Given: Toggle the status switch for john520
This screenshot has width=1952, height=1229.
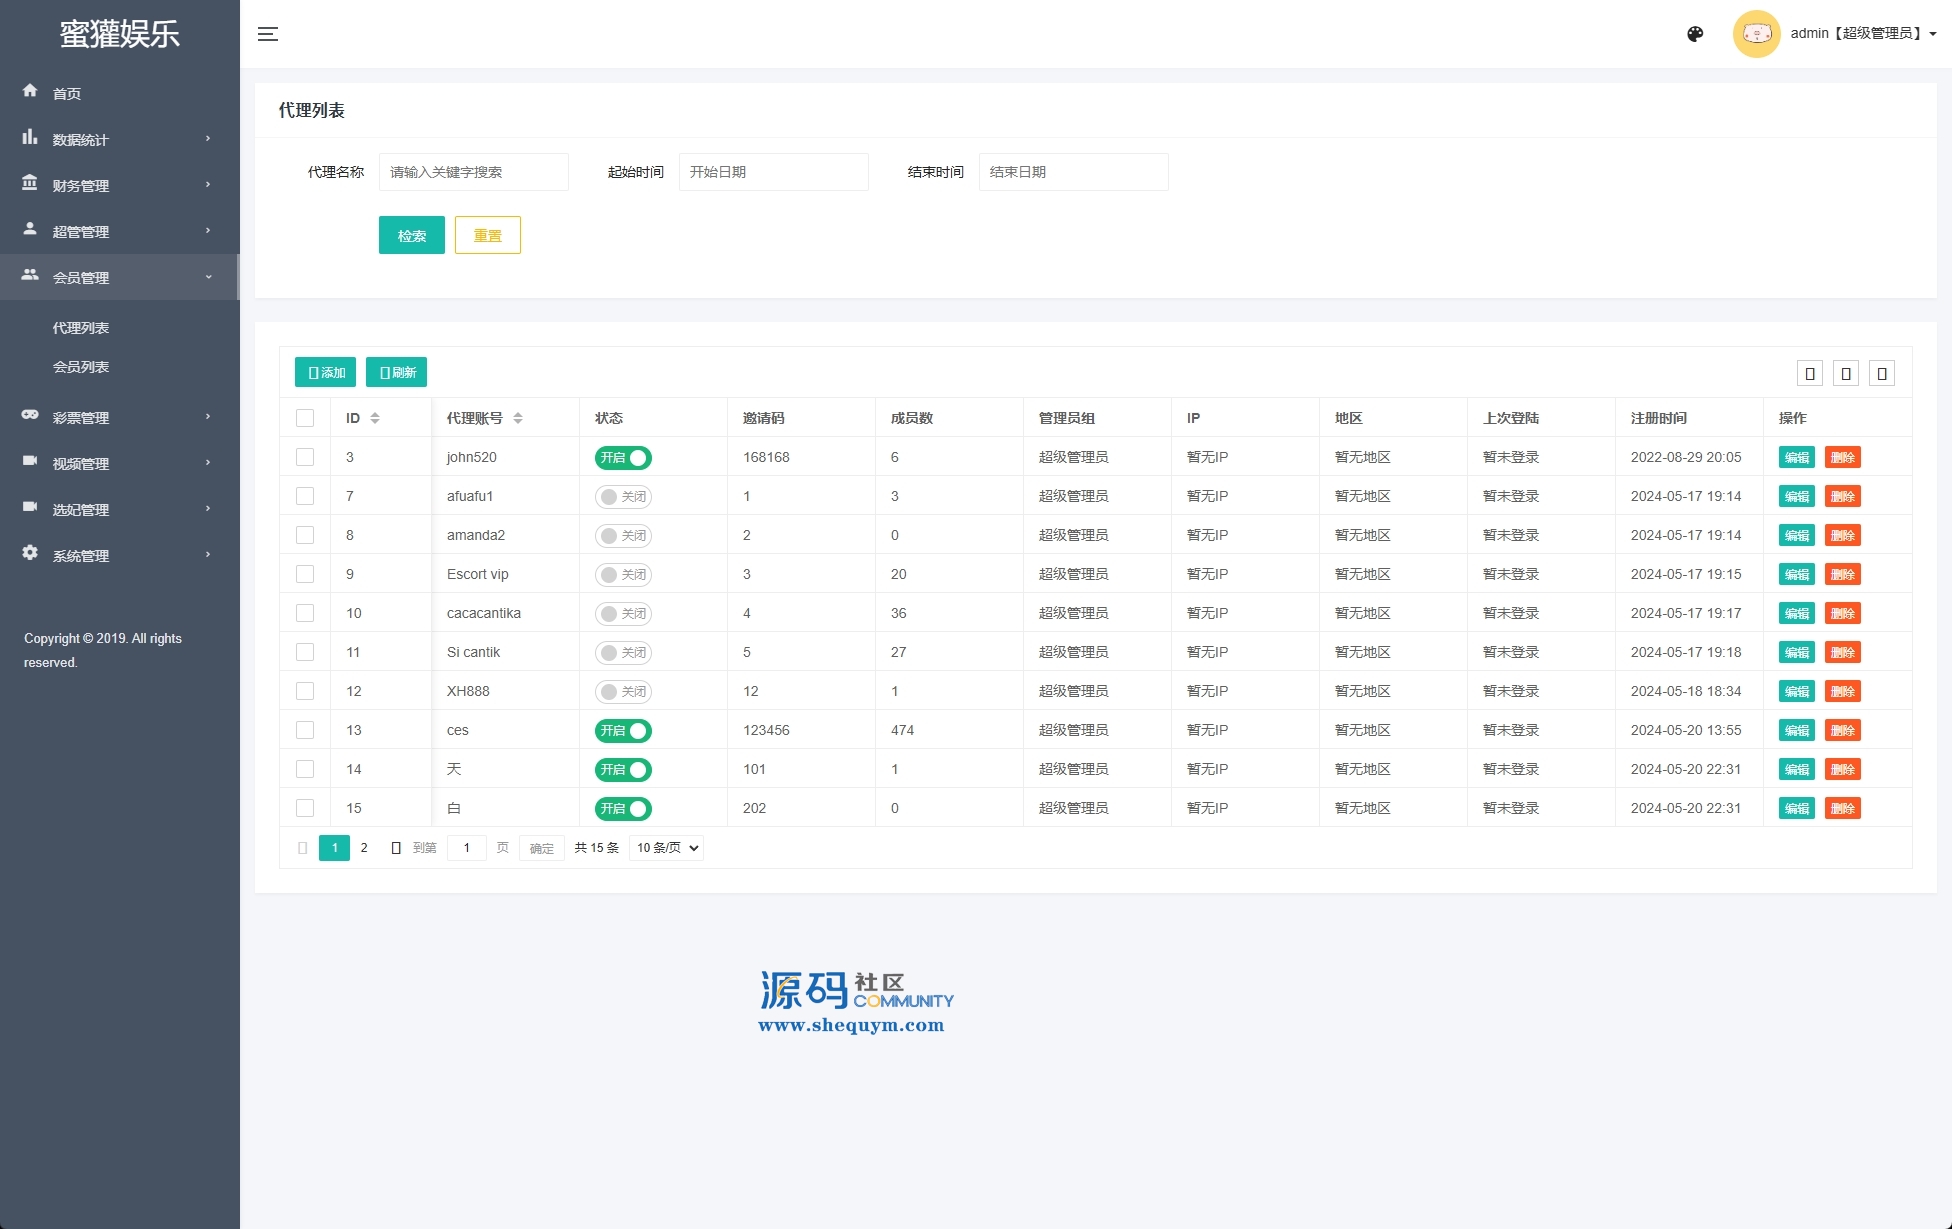Looking at the screenshot, I should (x=623, y=458).
